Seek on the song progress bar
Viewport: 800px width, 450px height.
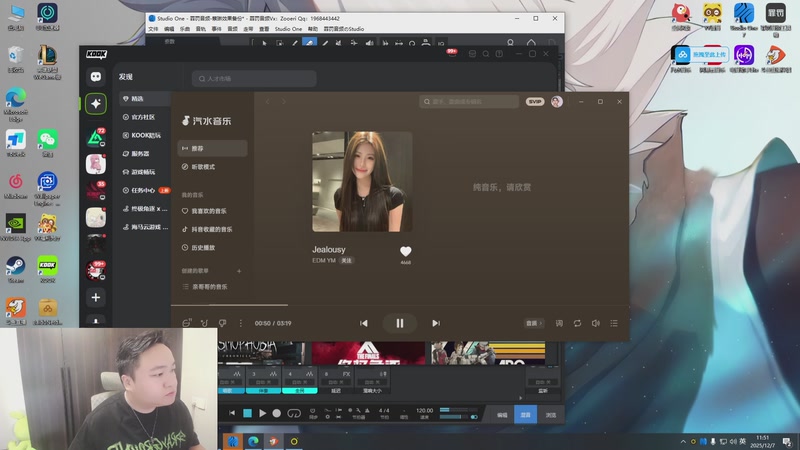pos(399,305)
